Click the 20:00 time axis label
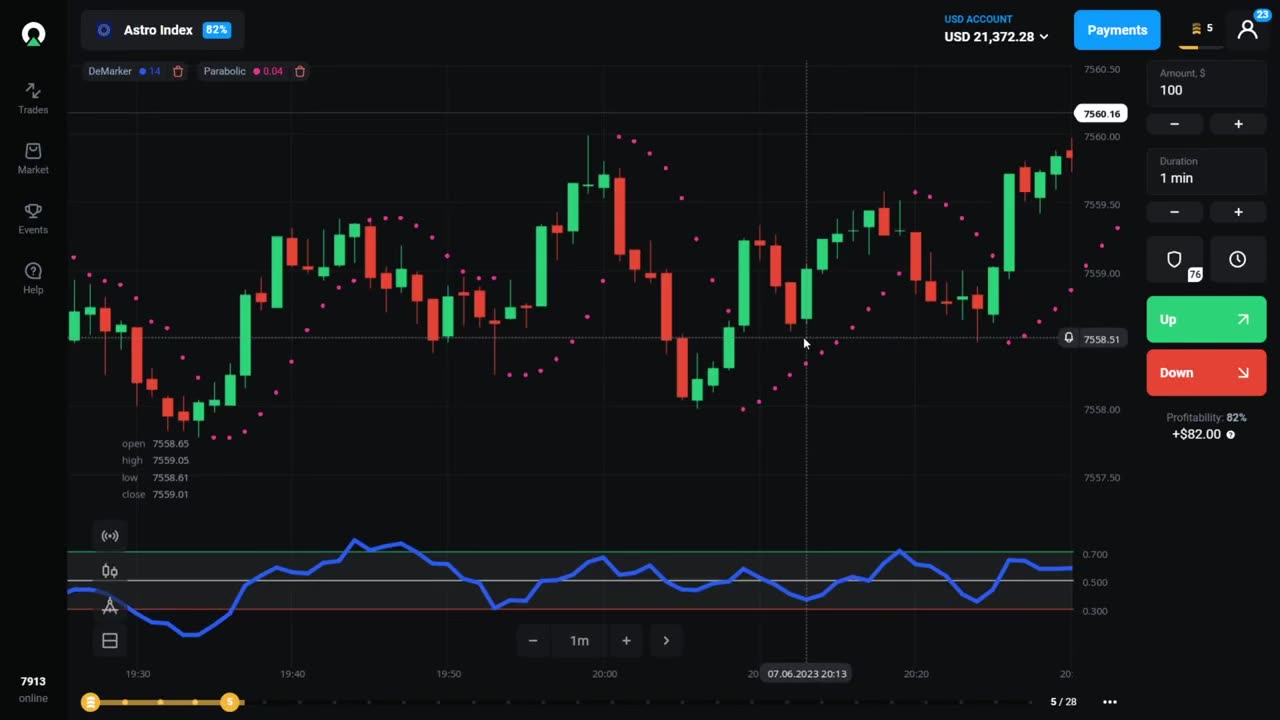This screenshot has width=1280, height=720. coord(604,674)
